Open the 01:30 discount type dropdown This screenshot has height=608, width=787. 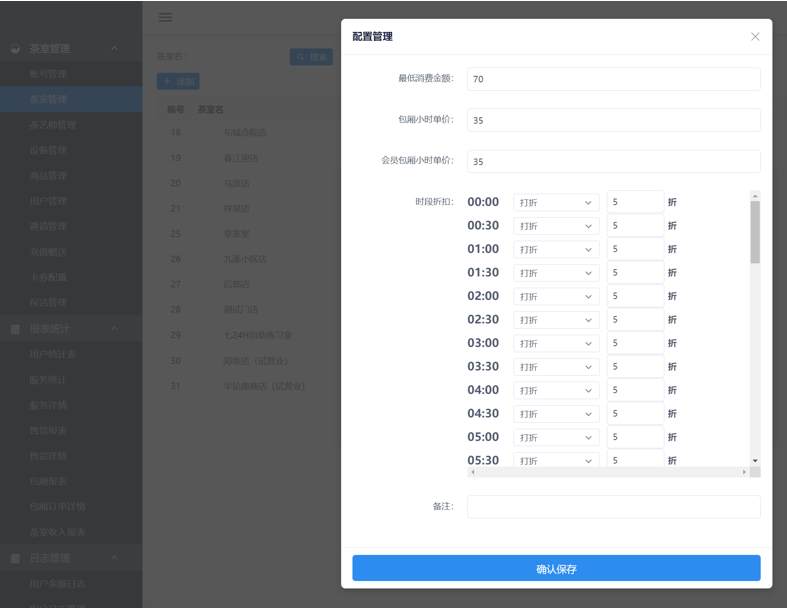(x=556, y=273)
